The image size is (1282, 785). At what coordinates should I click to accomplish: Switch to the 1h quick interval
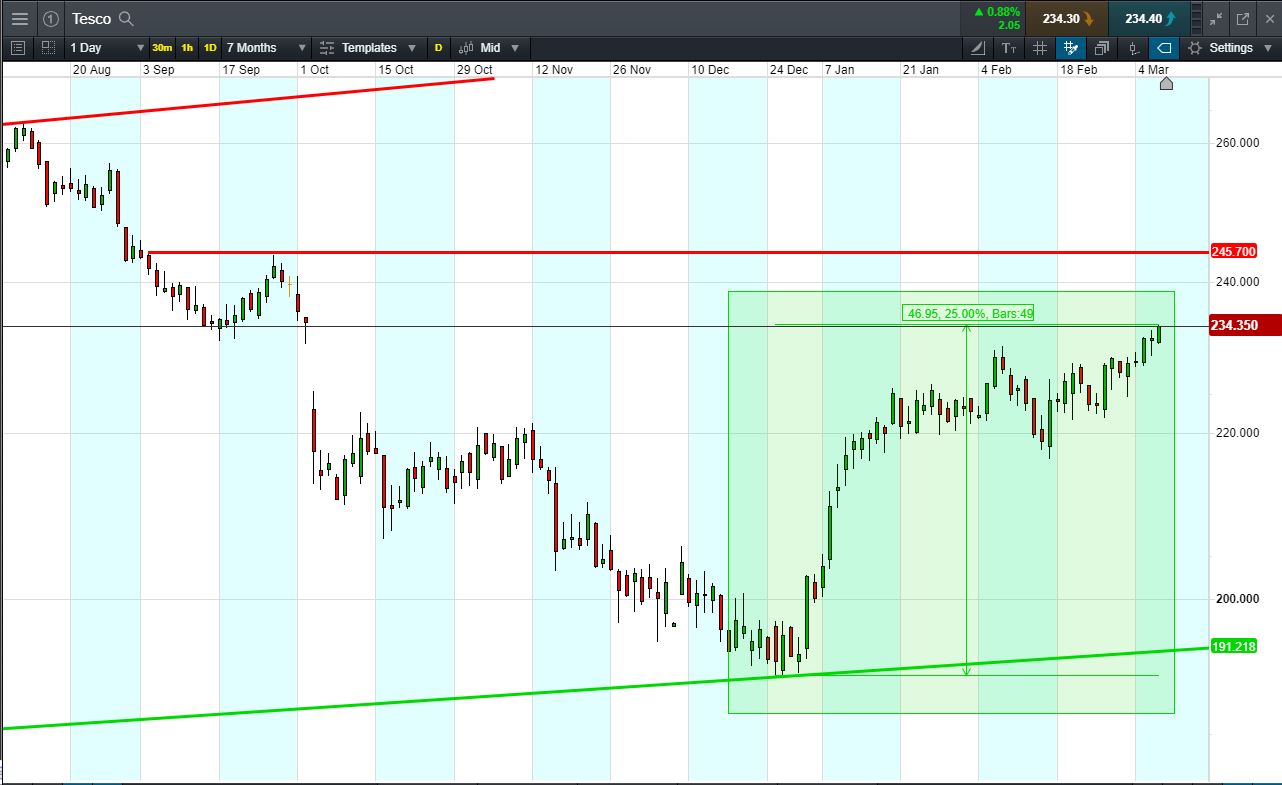187,47
